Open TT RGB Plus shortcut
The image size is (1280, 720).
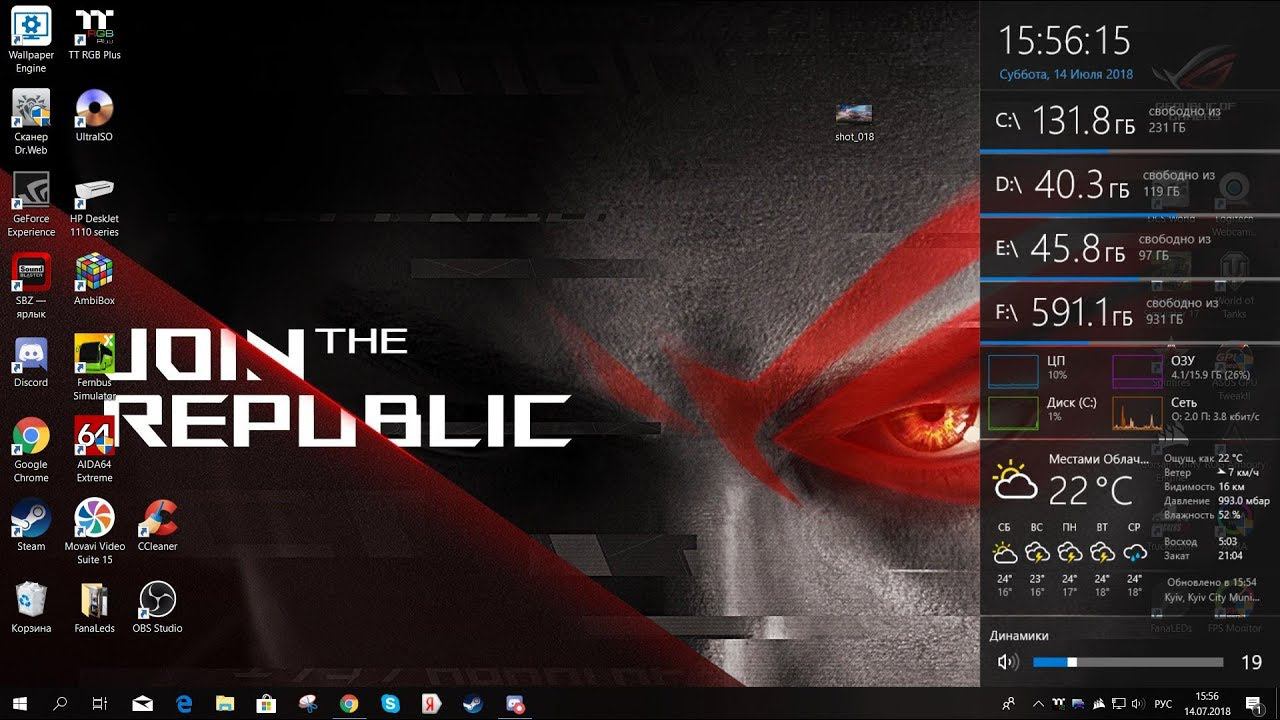(x=94, y=34)
